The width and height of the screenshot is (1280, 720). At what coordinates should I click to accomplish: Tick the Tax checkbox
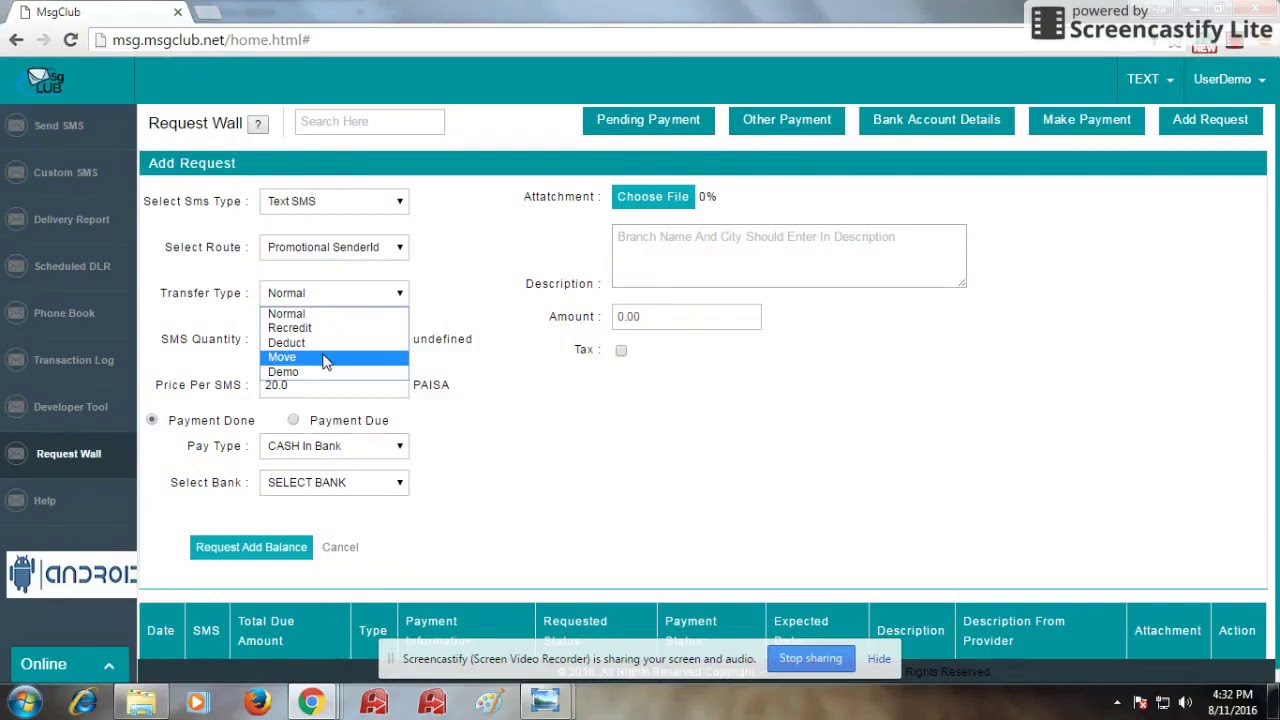[621, 351]
